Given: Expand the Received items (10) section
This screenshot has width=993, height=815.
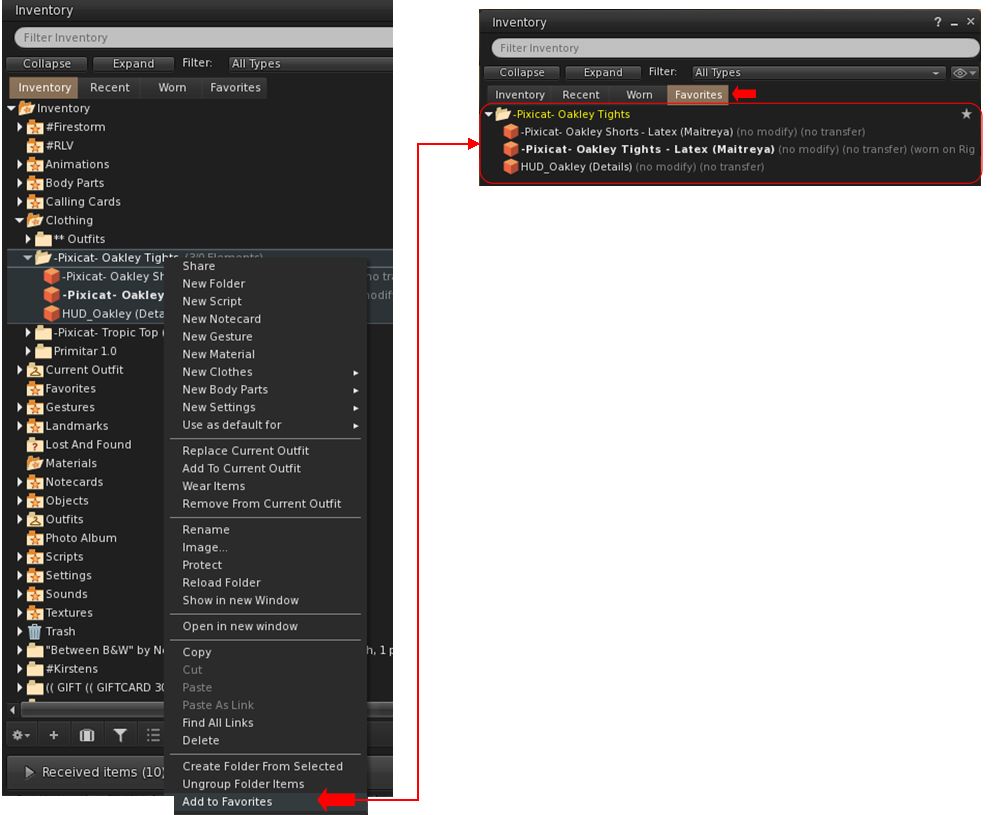Looking at the screenshot, I should (x=30, y=772).
